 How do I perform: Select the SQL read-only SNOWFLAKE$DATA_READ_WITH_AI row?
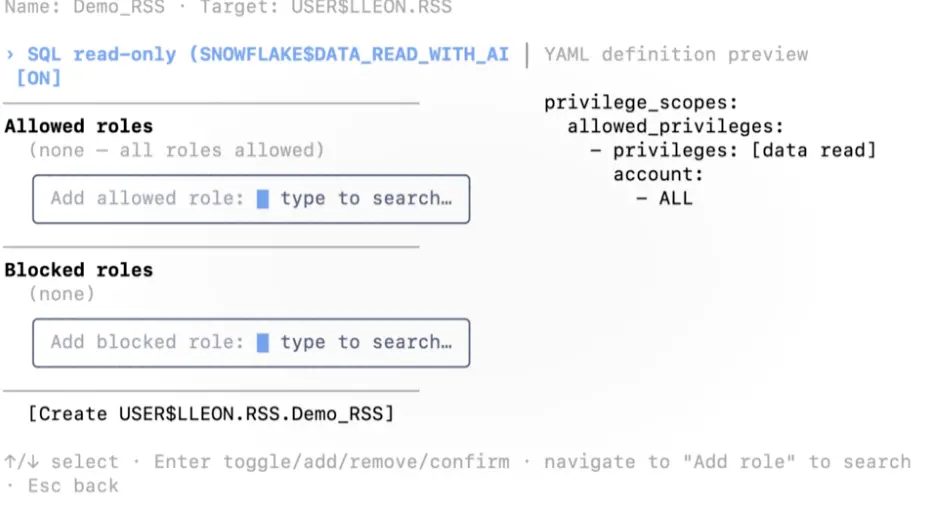click(x=257, y=66)
